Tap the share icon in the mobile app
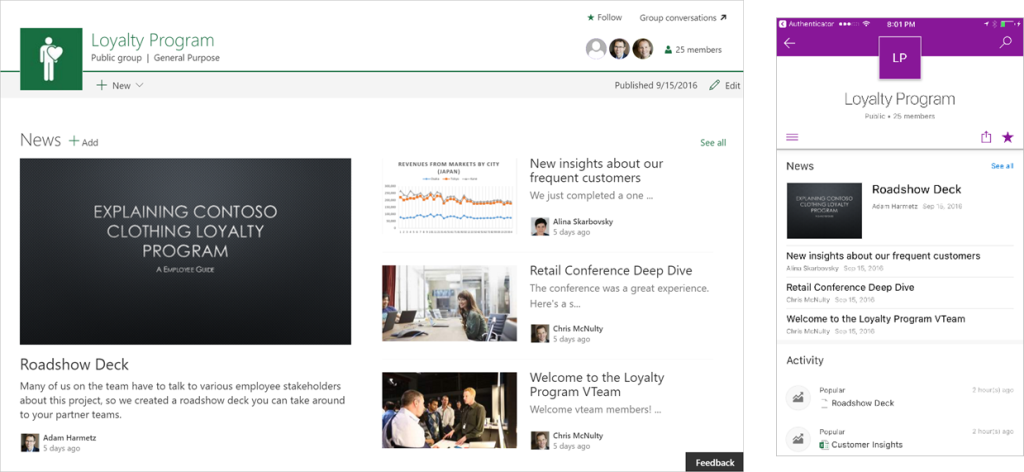The image size is (1024, 472). [x=986, y=137]
